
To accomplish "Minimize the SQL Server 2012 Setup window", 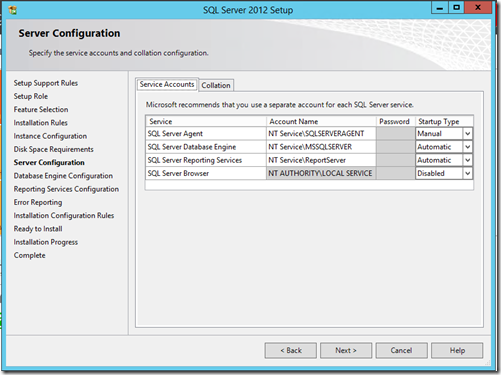I will pyautogui.click(x=440, y=7).
